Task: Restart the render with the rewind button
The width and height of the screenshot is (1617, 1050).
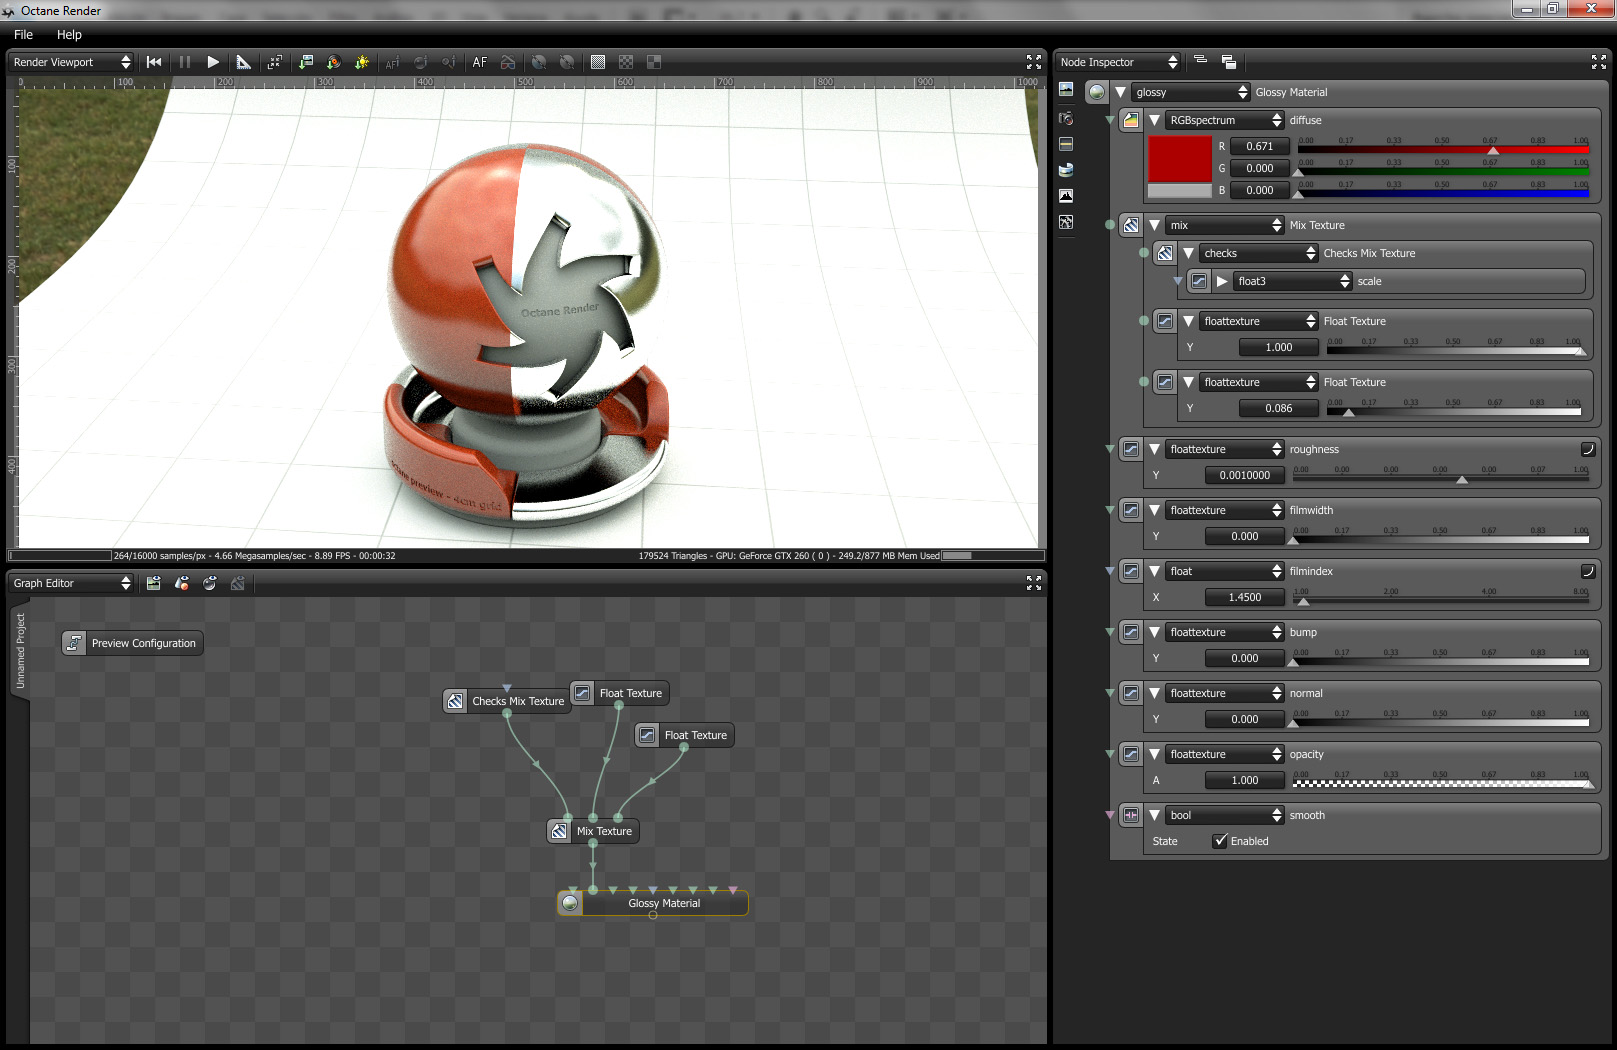Action: click(x=154, y=62)
